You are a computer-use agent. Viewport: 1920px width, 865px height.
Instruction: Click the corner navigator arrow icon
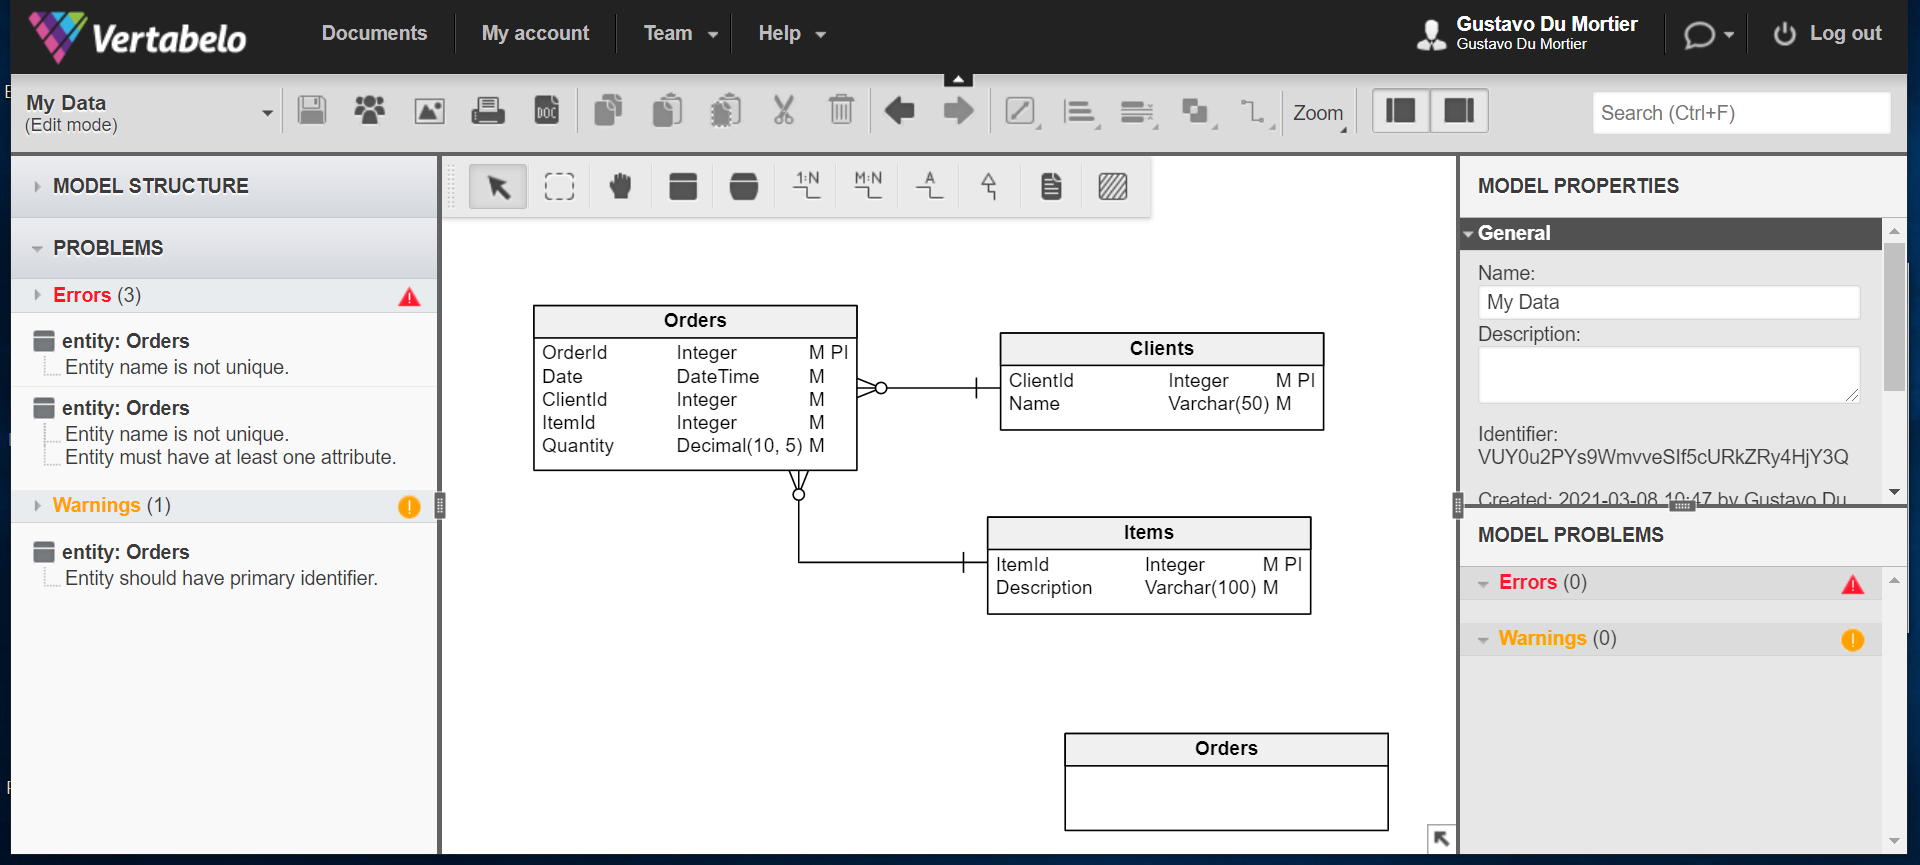tap(1441, 839)
